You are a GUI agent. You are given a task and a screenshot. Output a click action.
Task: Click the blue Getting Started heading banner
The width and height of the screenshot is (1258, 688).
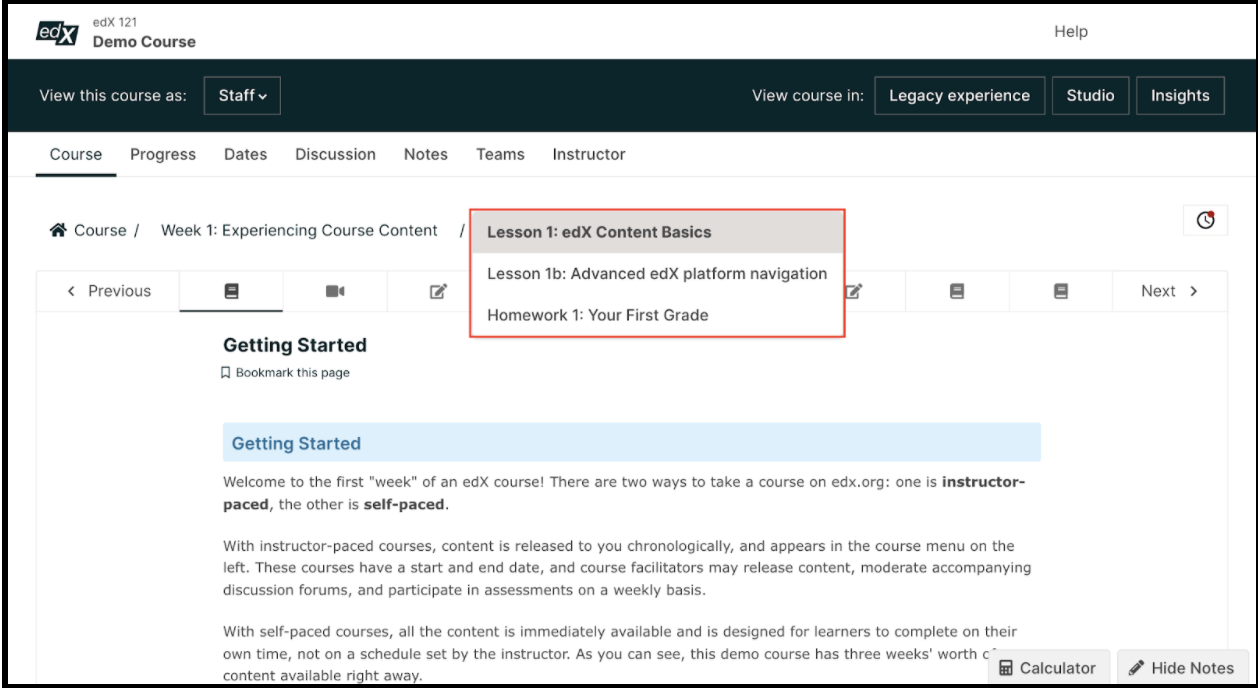pyautogui.click(x=631, y=442)
